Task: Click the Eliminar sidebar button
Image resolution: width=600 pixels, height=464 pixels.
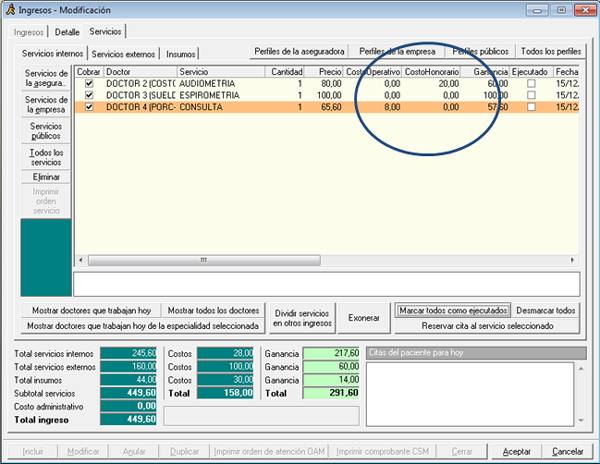Action: click(x=46, y=176)
